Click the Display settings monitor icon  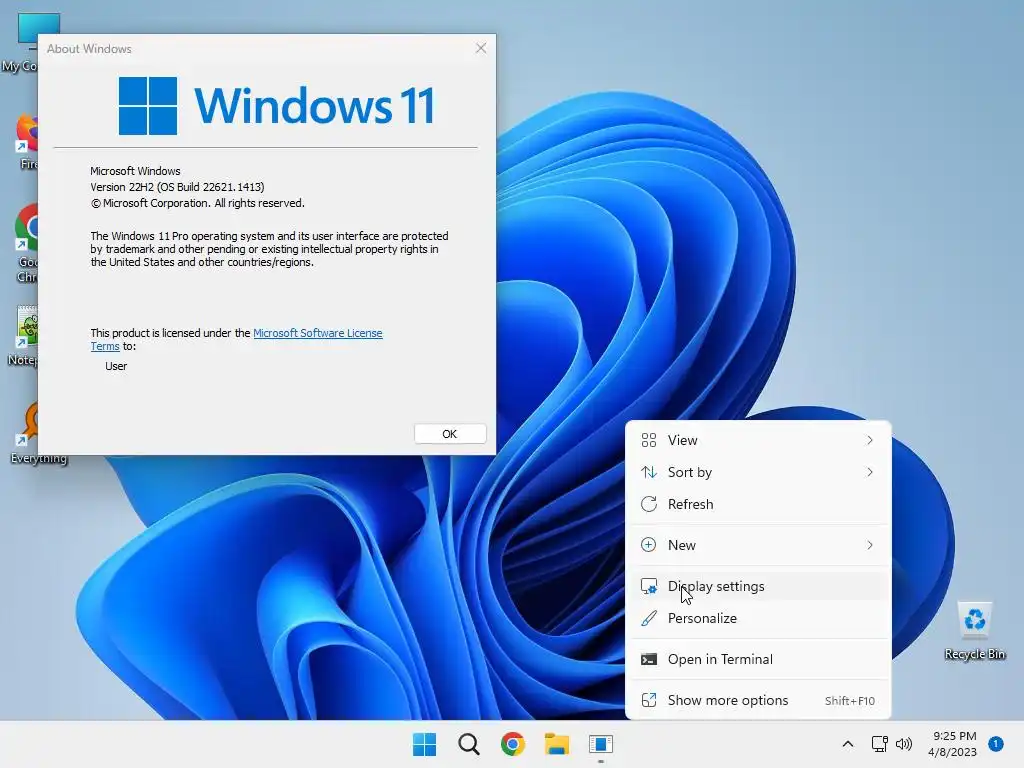pos(648,586)
